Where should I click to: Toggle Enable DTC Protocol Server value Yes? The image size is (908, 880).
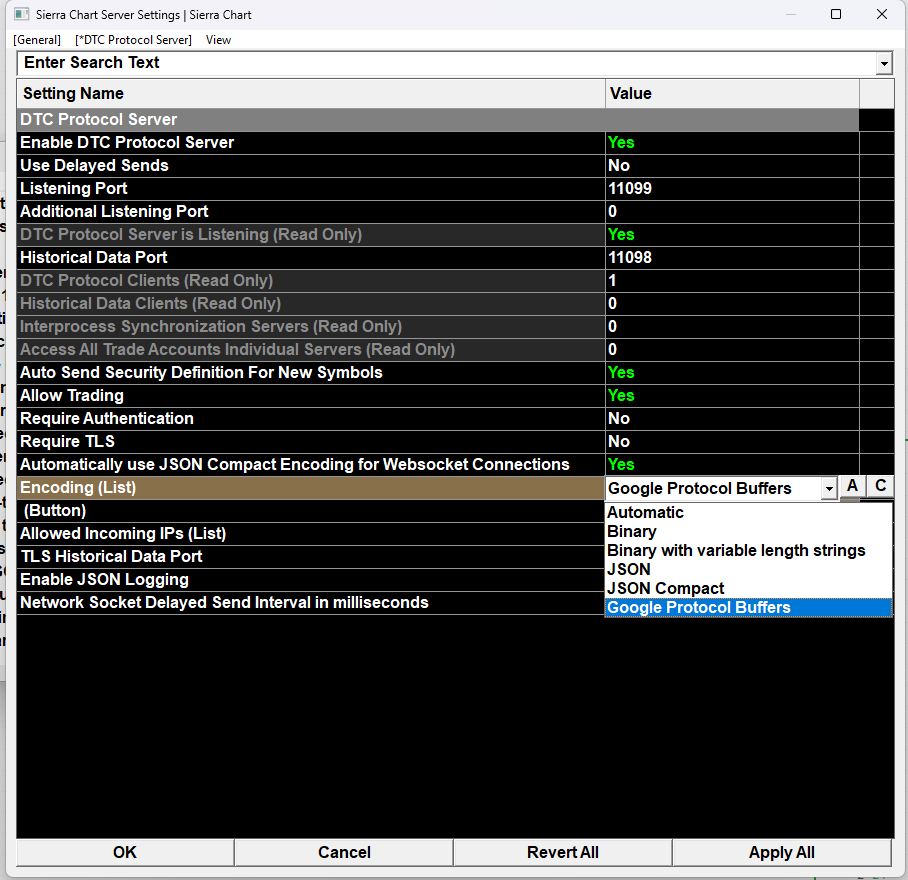click(x=732, y=142)
